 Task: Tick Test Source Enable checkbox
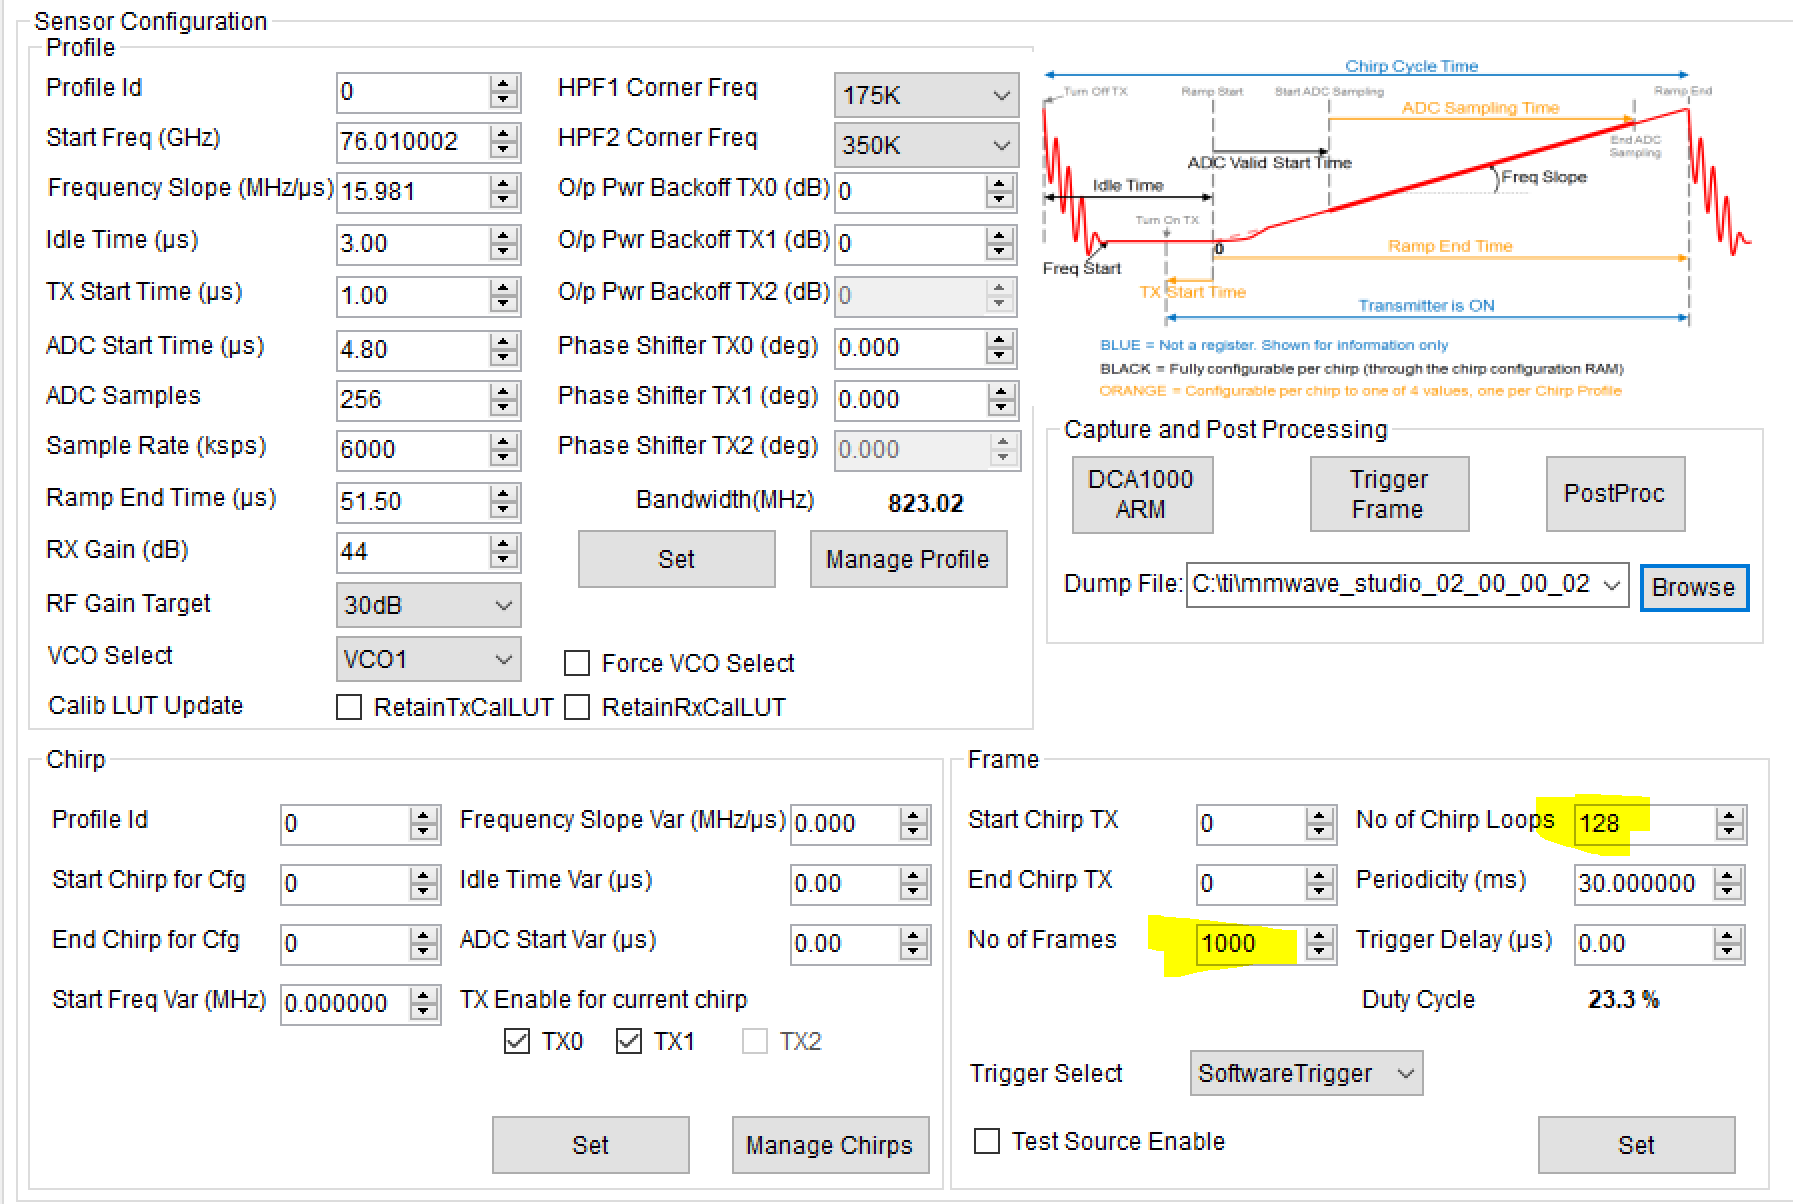tap(987, 1141)
